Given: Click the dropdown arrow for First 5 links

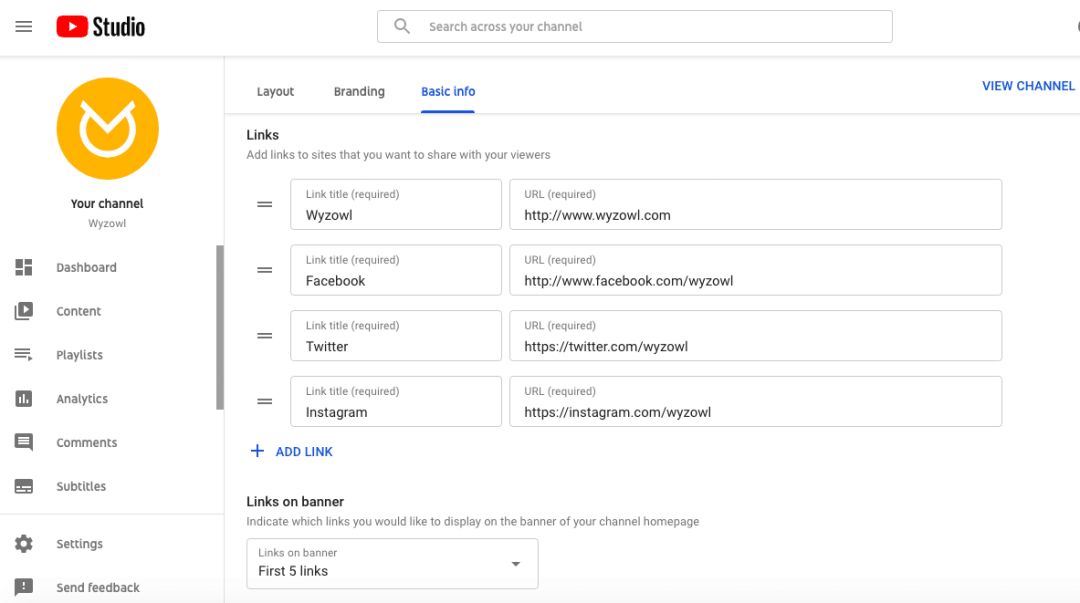Looking at the screenshot, I should click(x=515, y=564).
